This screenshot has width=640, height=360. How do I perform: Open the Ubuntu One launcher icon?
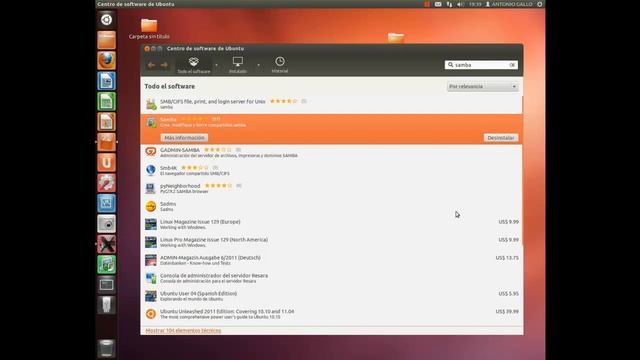pos(106,162)
